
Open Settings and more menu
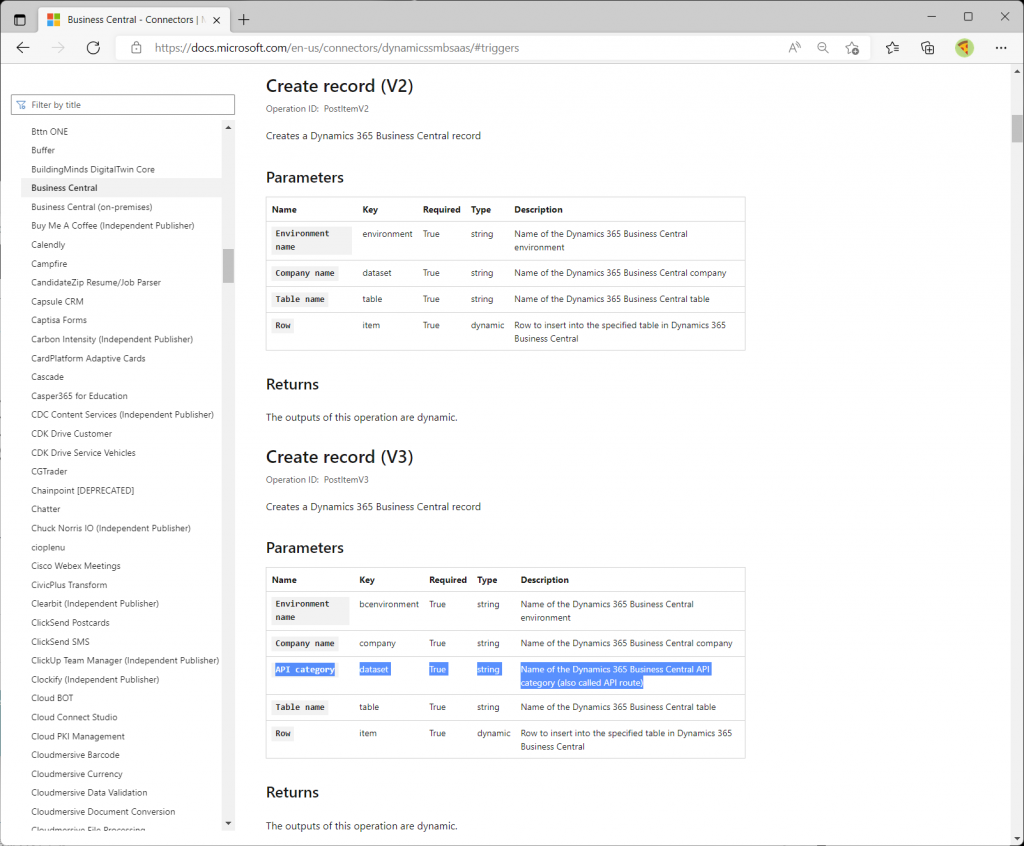pyautogui.click(x=1000, y=48)
